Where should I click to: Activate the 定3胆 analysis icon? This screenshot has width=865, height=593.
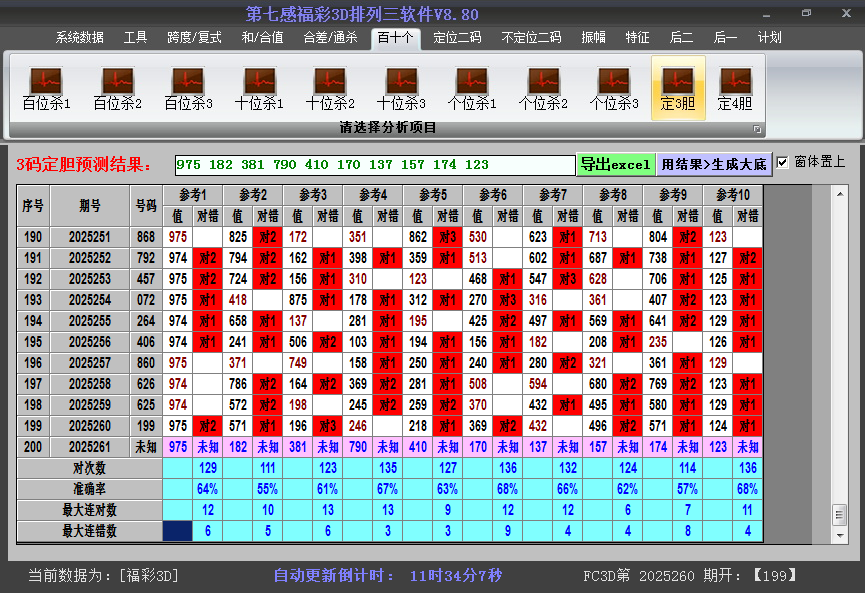pyautogui.click(x=678, y=88)
